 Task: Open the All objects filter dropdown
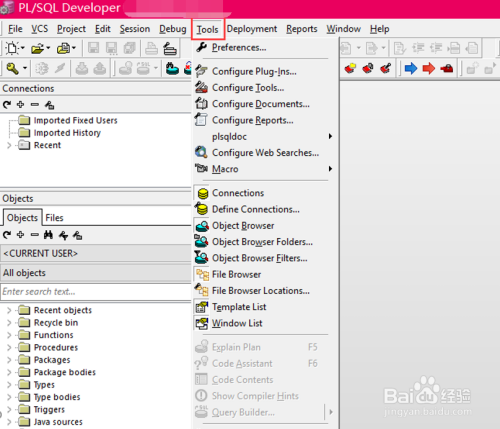[96, 273]
